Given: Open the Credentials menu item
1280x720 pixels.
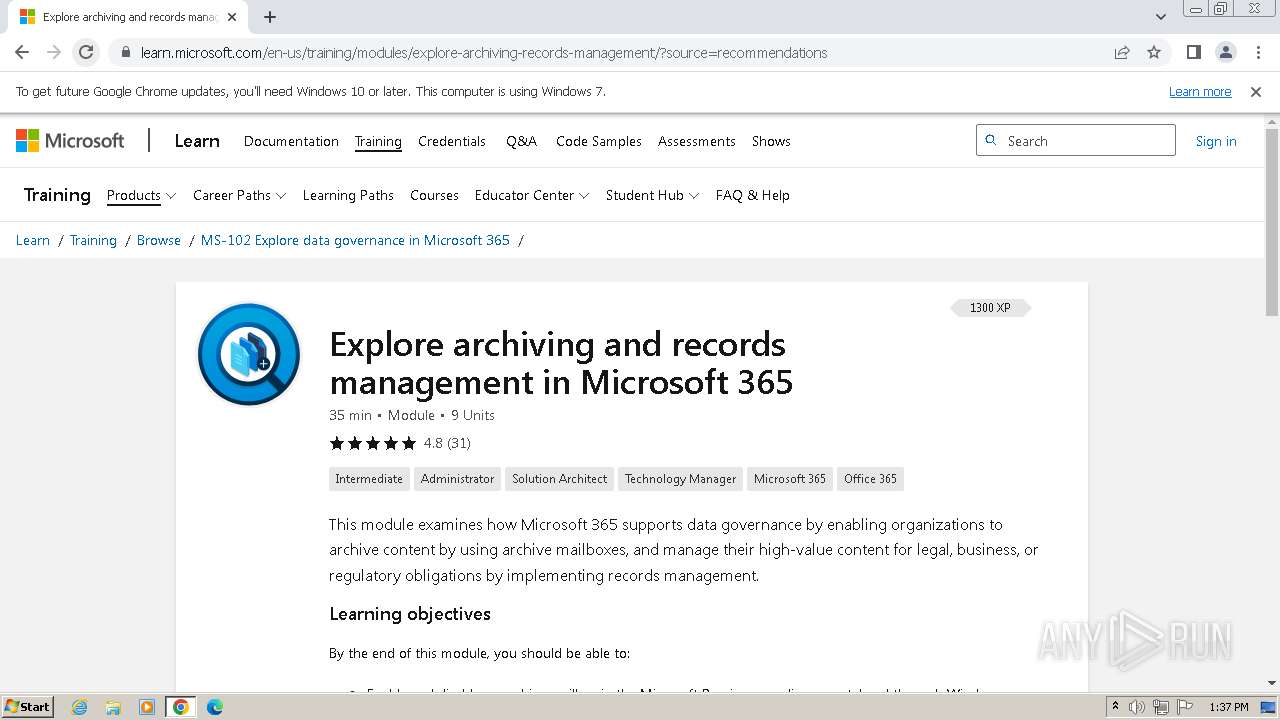Looking at the screenshot, I should click(452, 141).
